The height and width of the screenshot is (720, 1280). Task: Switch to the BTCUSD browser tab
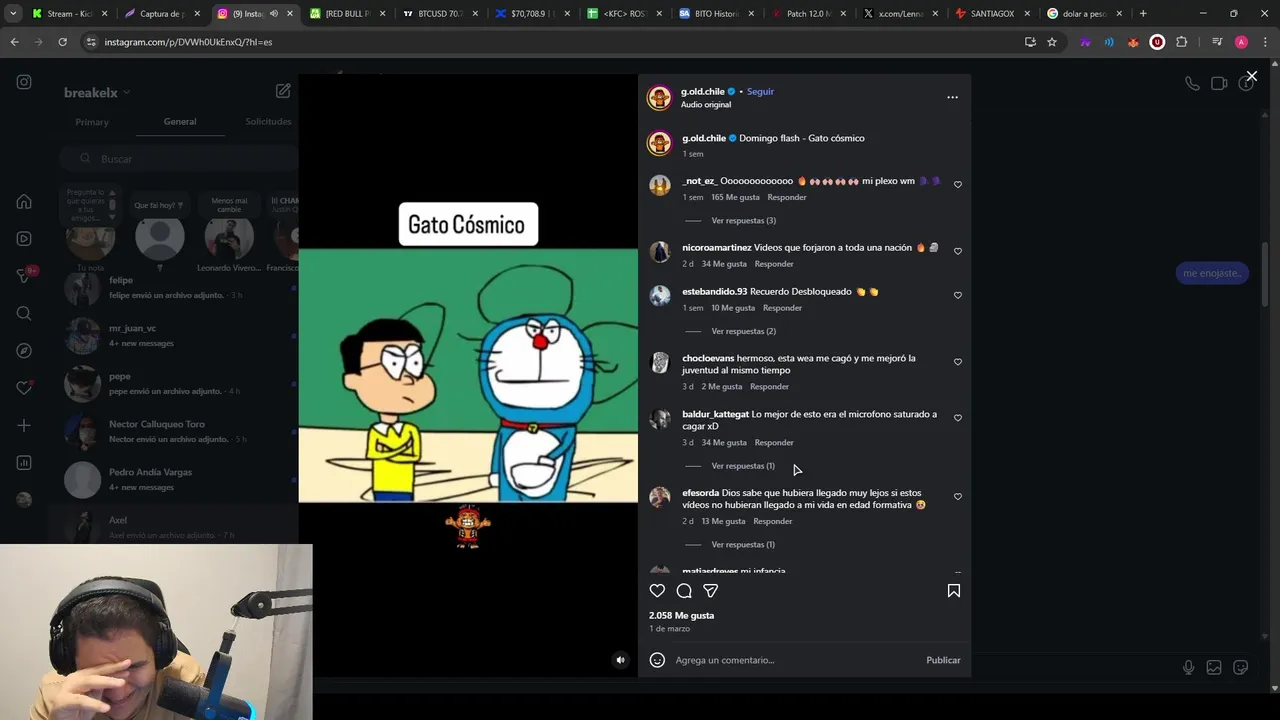440,14
